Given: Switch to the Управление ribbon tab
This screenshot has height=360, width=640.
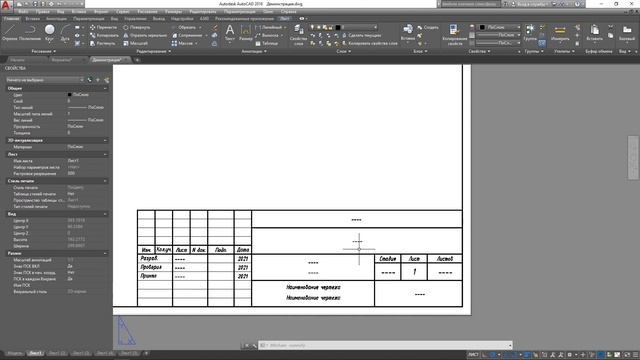Looking at the screenshot, I should coord(135,19).
